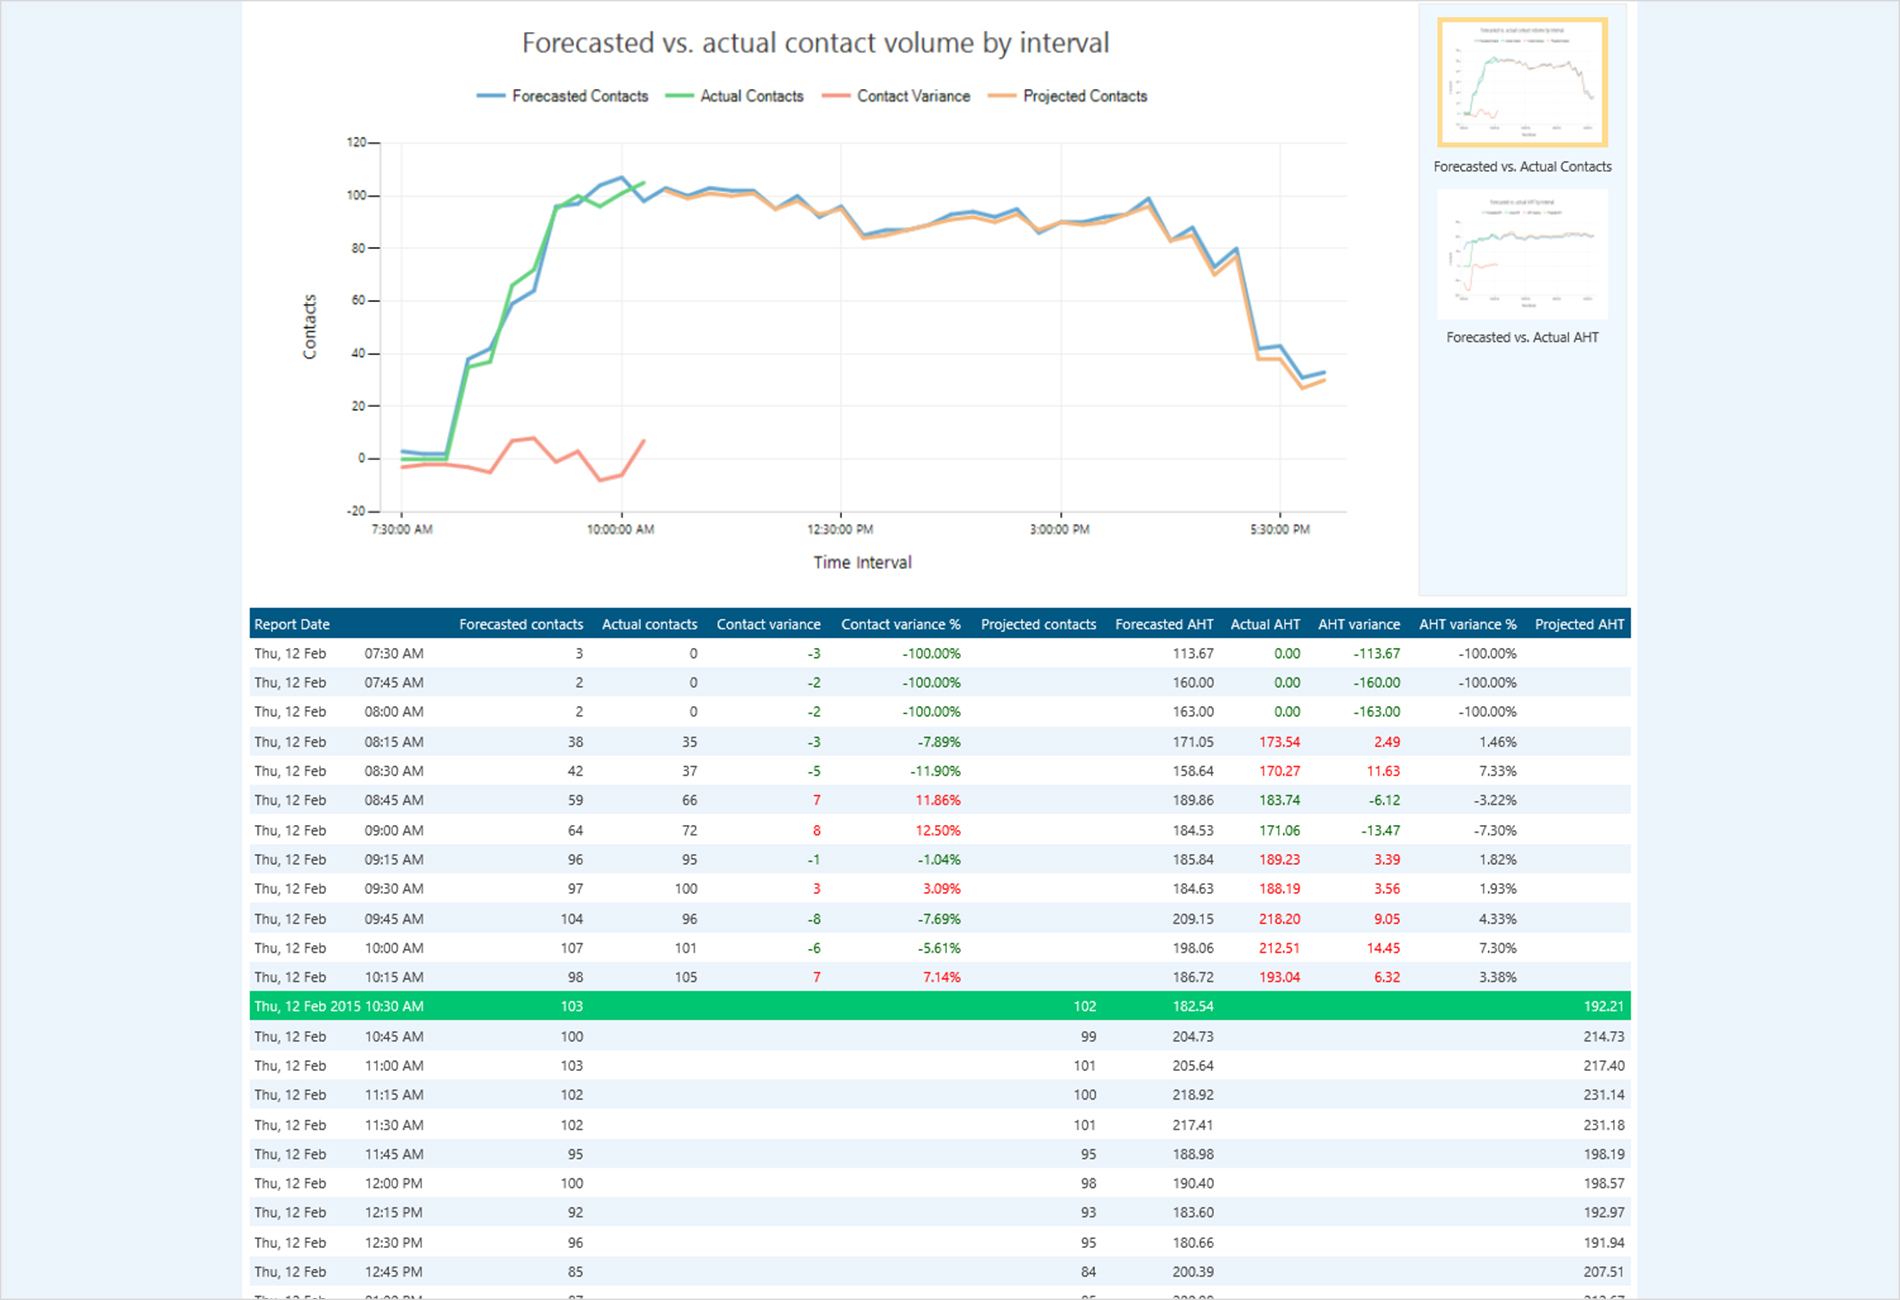Click the Forecasted AHT column header
This screenshot has width=1900, height=1300.
coord(1164,624)
